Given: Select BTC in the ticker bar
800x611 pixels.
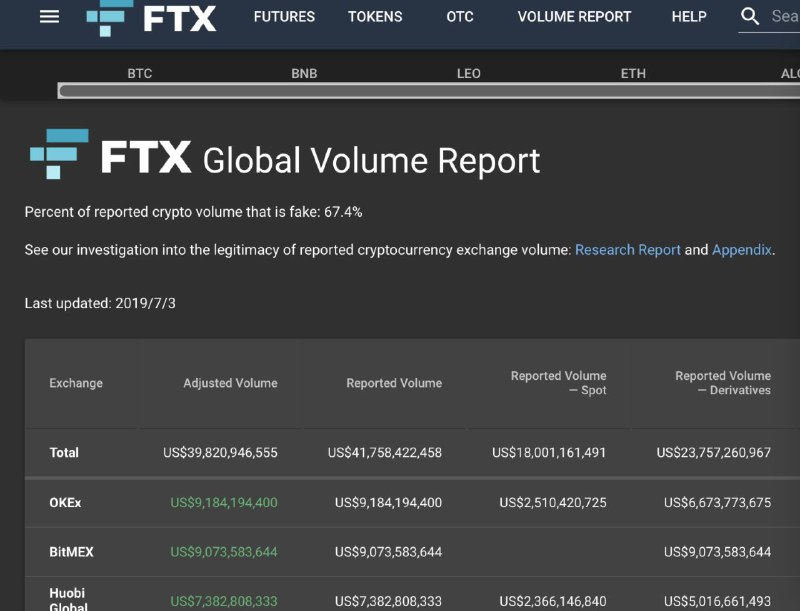Looking at the screenshot, I should tap(140, 73).
